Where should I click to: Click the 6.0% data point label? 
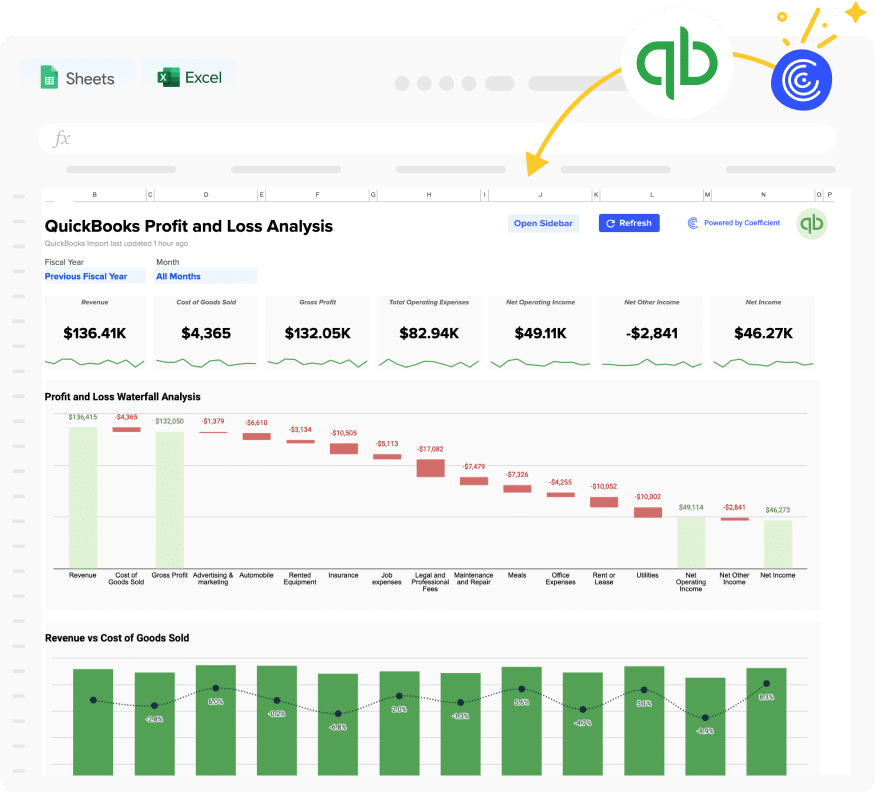click(x=215, y=701)
